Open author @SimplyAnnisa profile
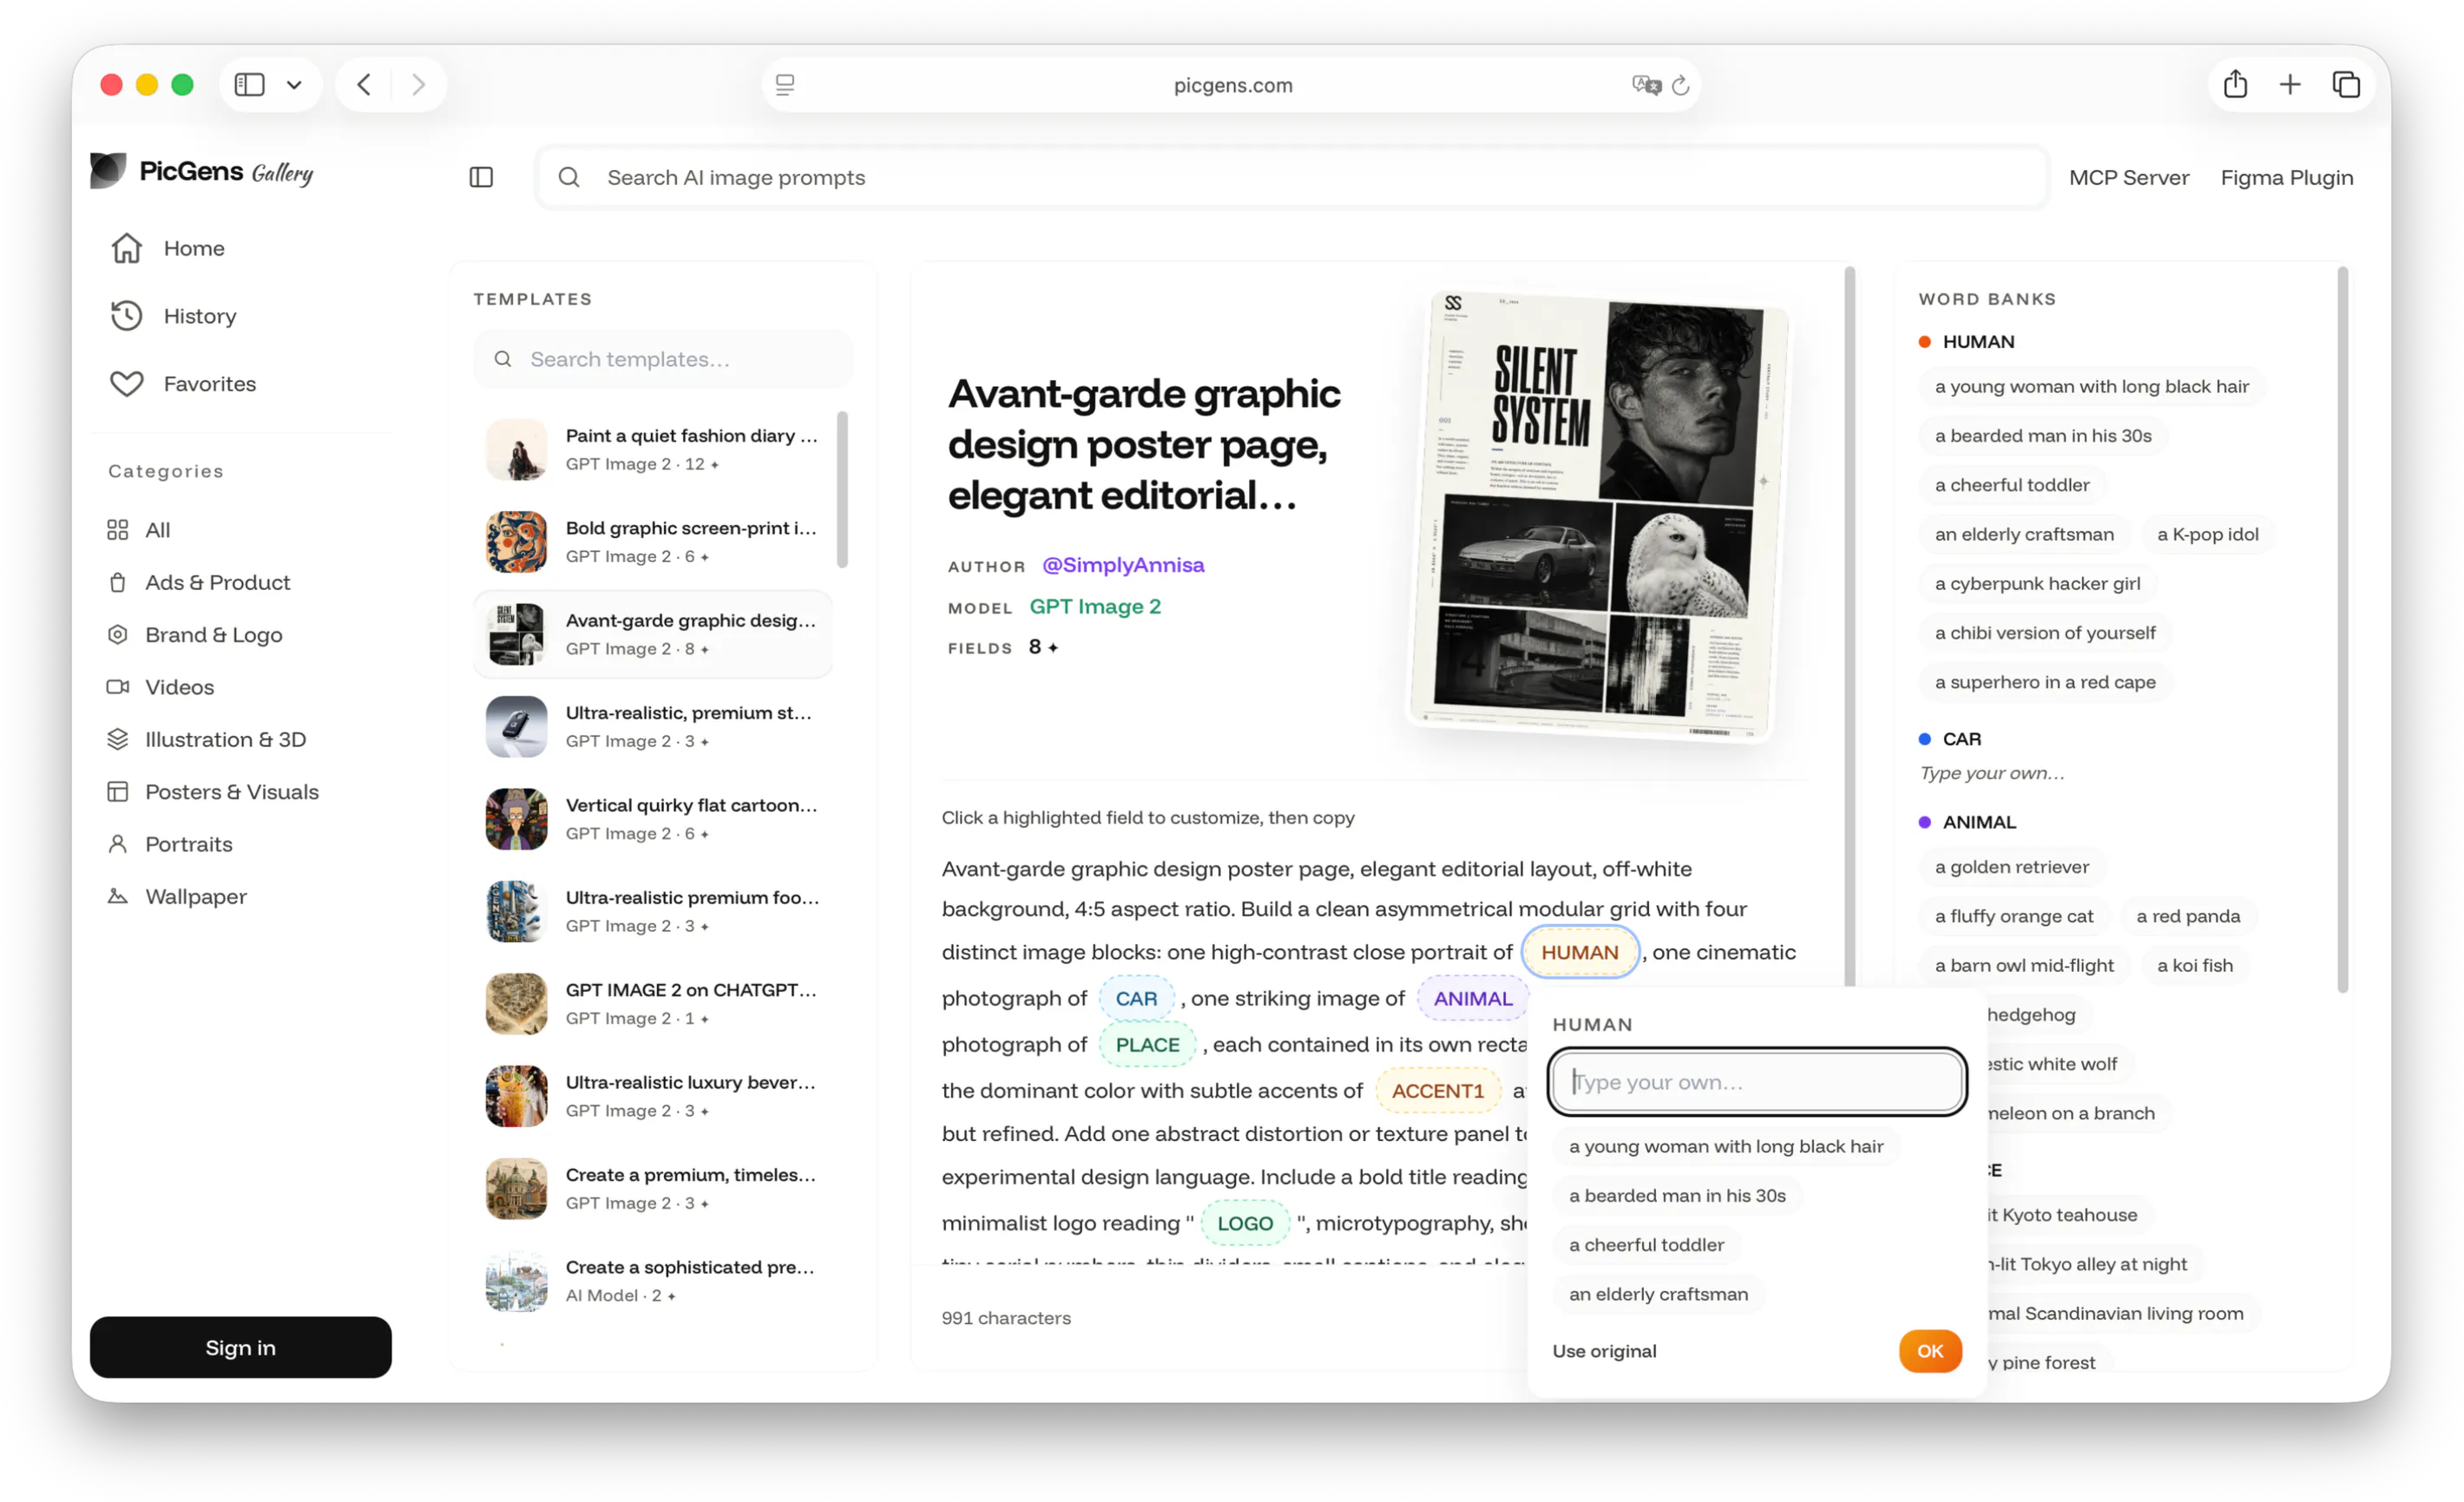The width and height of the screenshot is (2464, 1502). [1123, 565]
